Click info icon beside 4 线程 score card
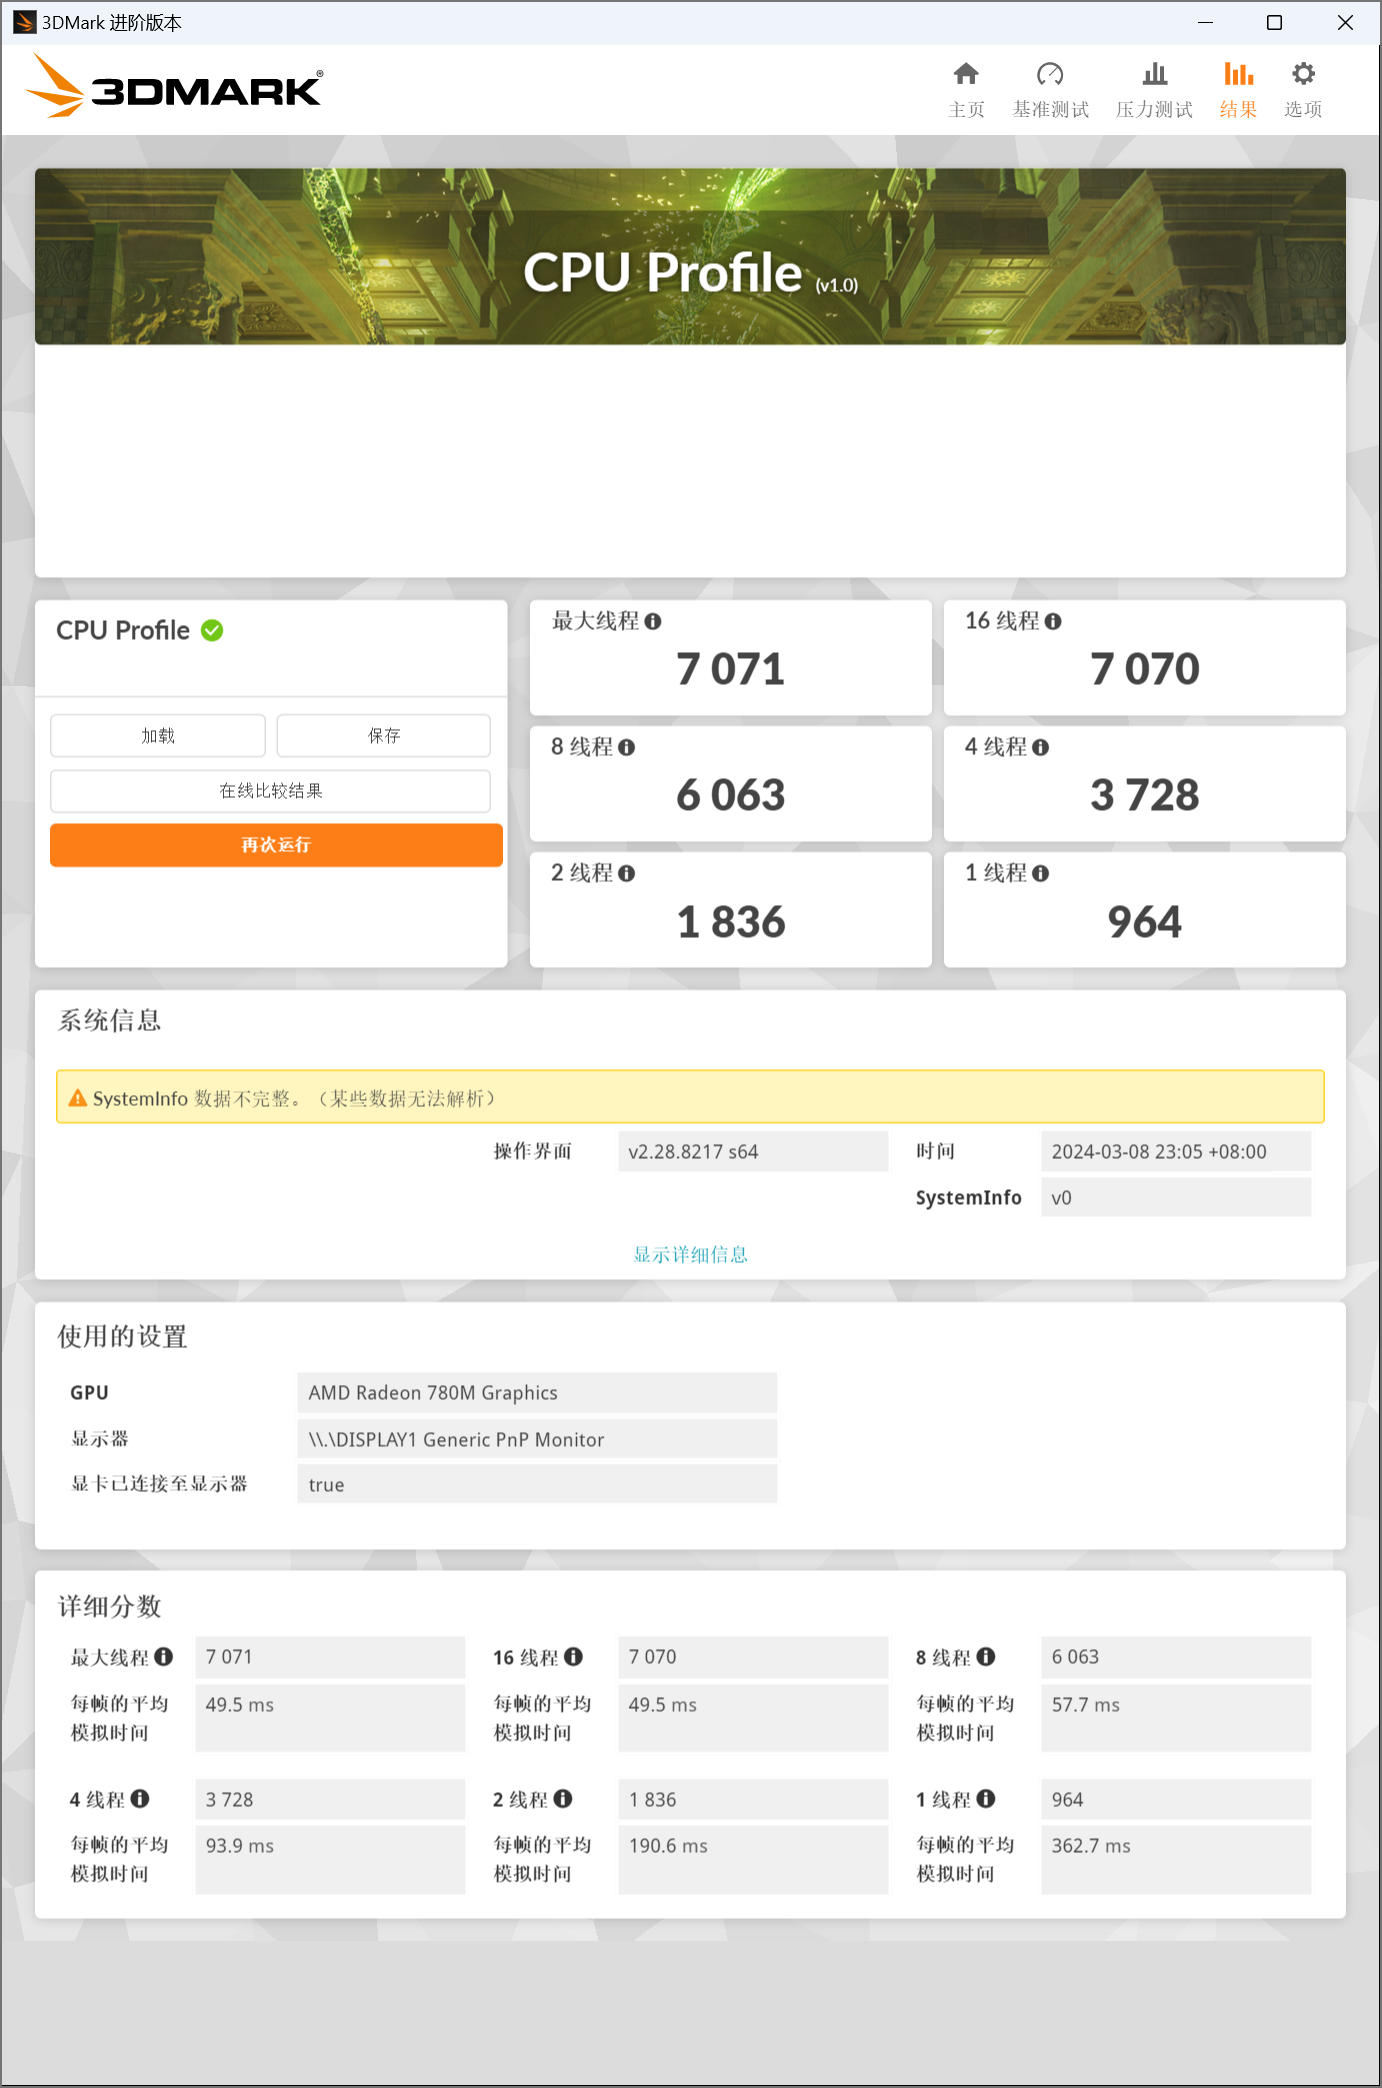Screen dimensions: 1382x2088 click(x=1041, y=748)
